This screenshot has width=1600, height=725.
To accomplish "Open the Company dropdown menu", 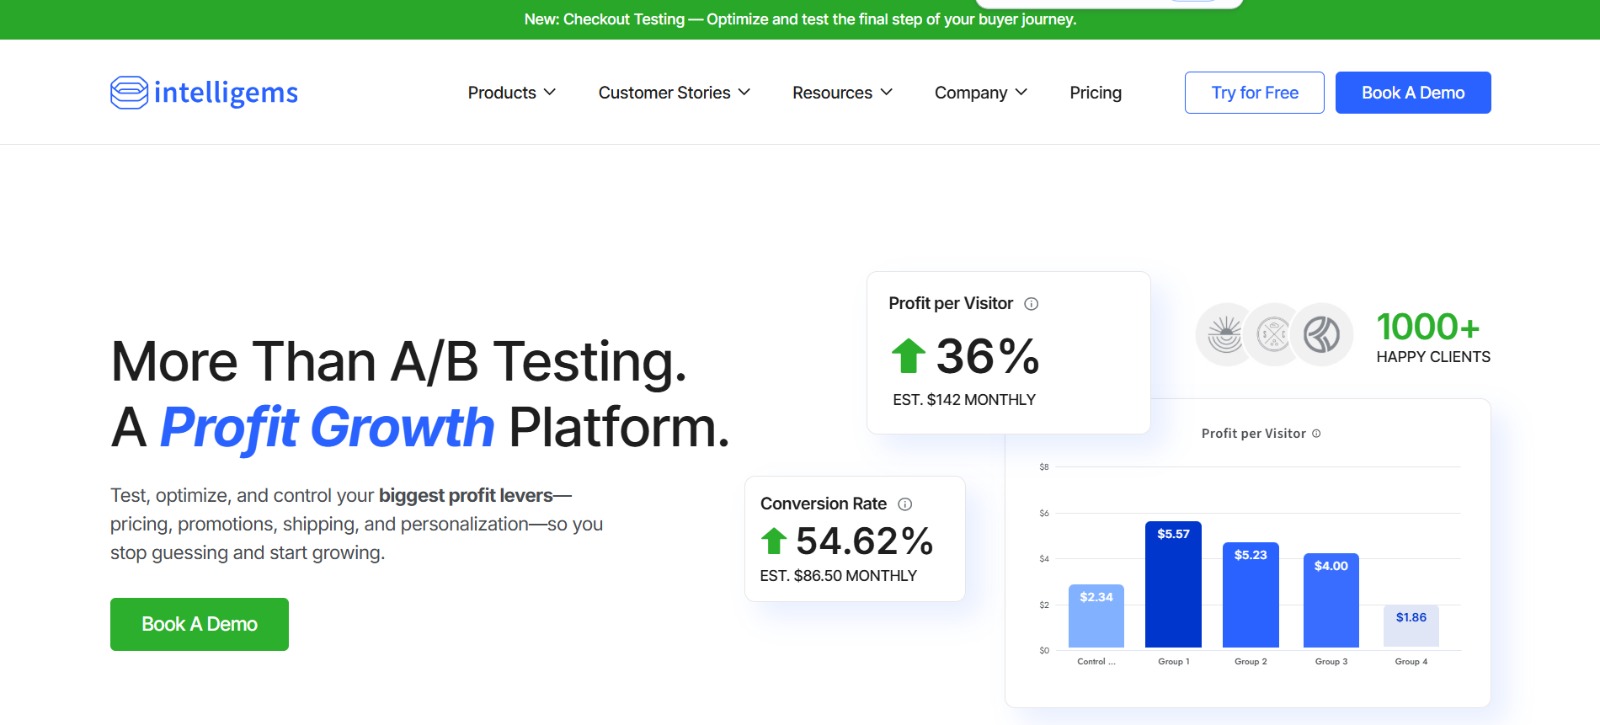I will tap(981, 93).
